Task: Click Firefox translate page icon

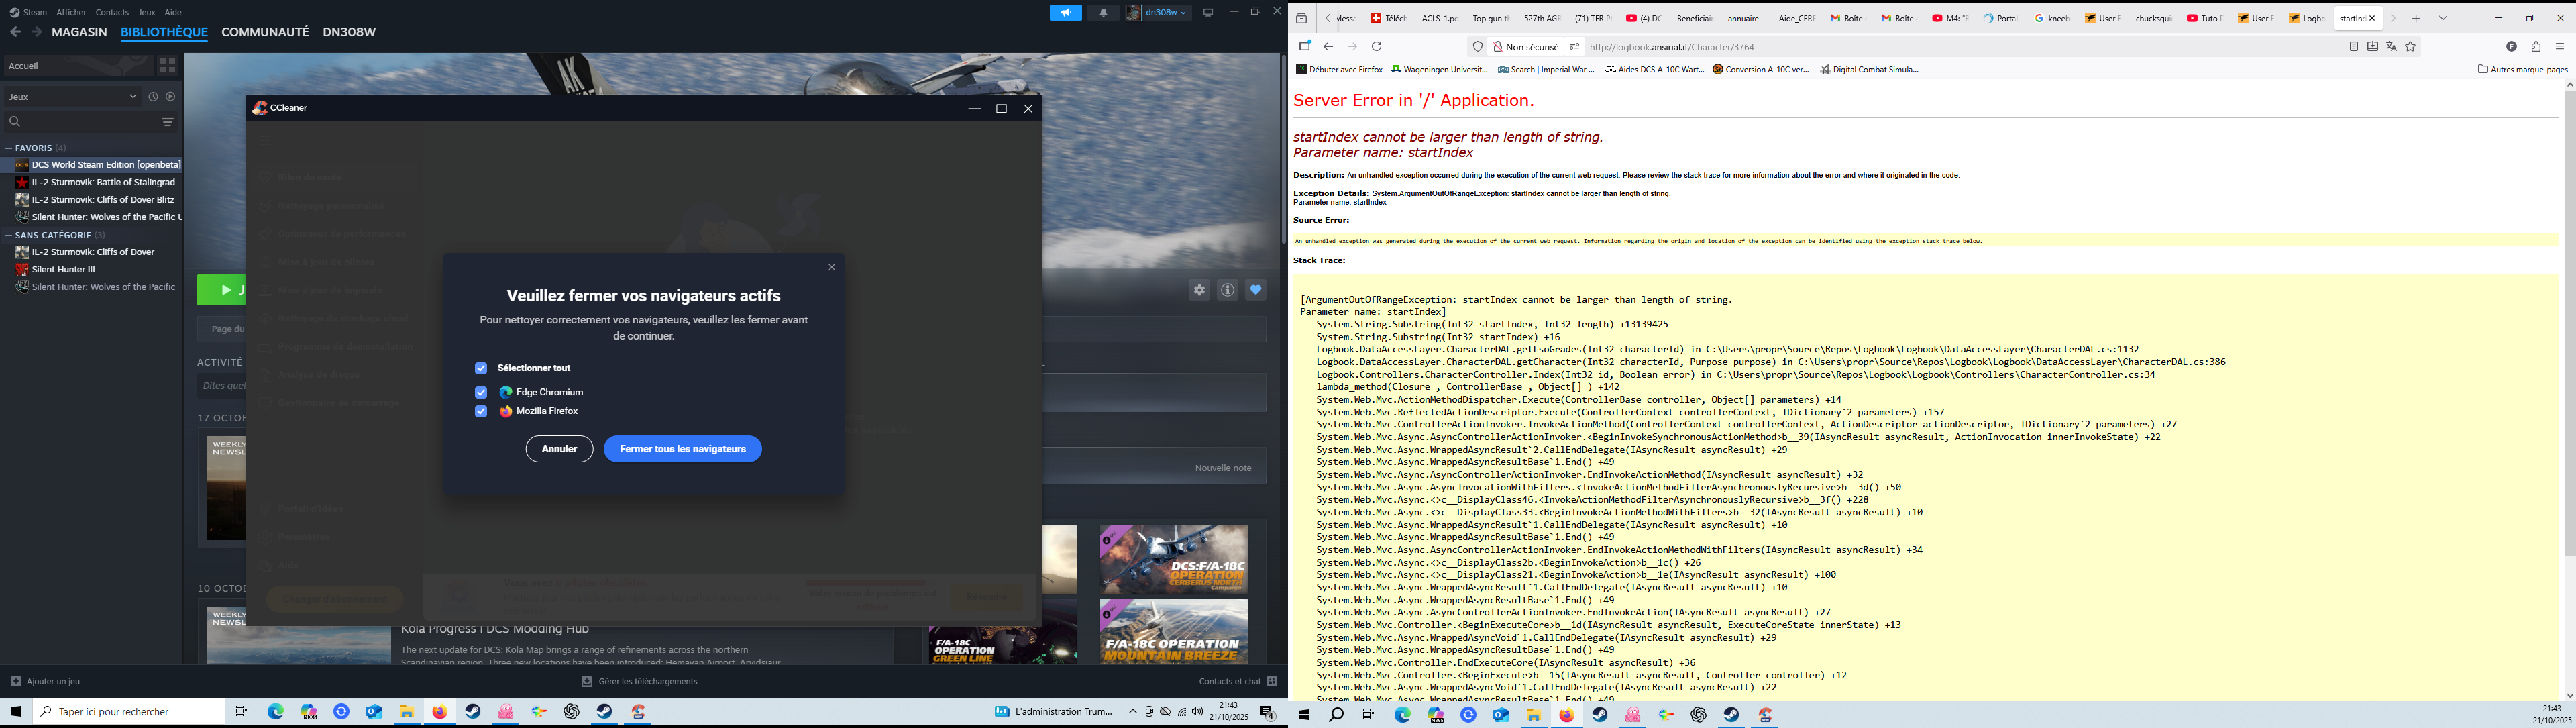Action: (x=2391, y=47)
